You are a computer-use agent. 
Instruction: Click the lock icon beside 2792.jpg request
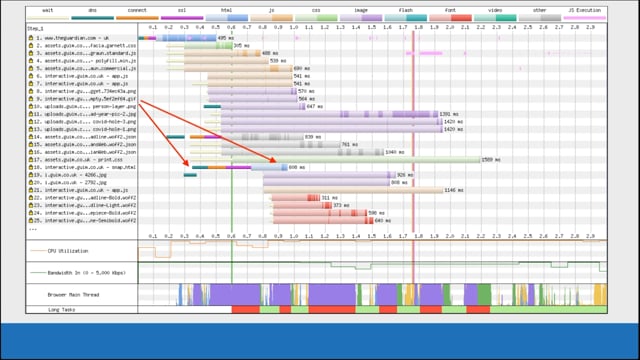[31, 183]
